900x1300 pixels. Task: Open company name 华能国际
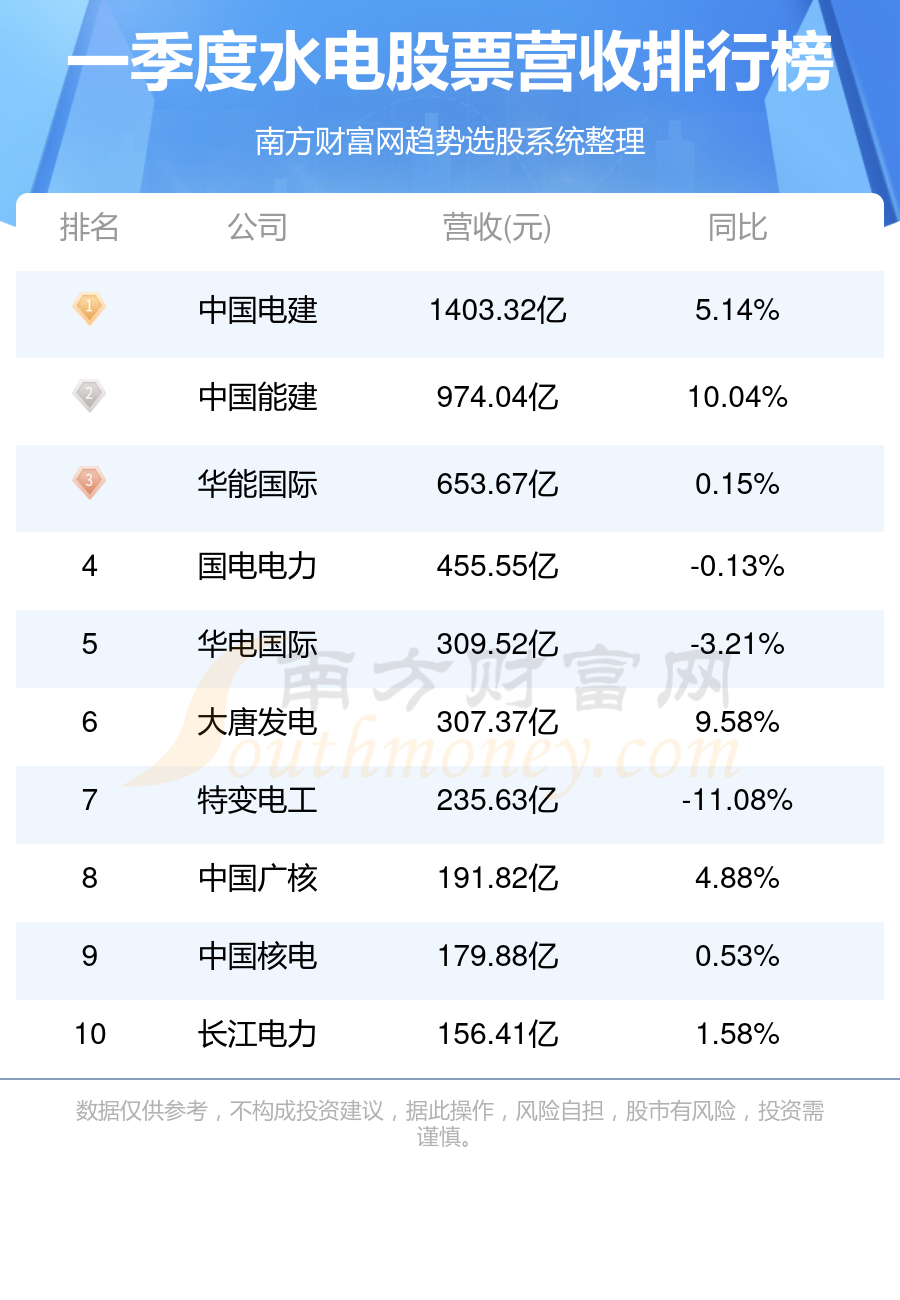pos(258,485)
